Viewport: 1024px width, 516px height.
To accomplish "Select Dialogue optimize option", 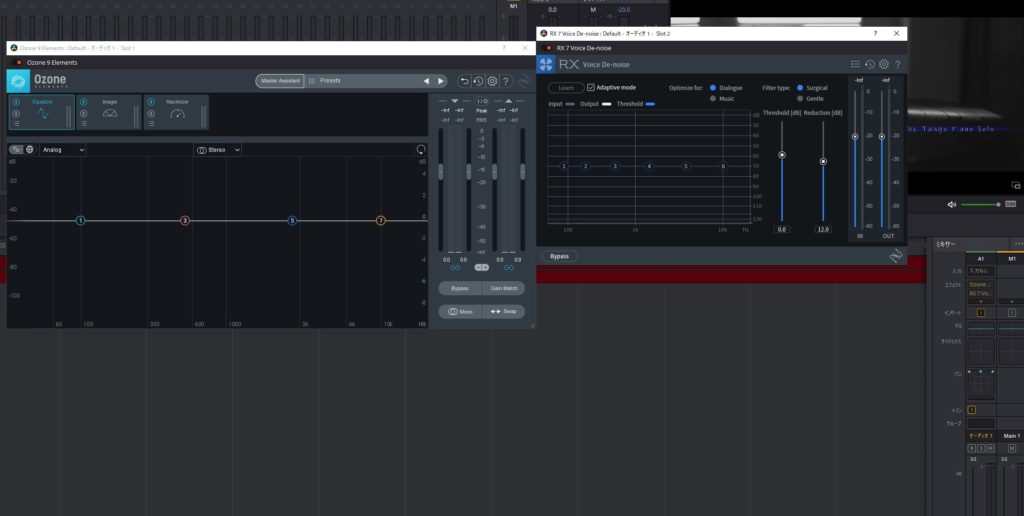I will 713,88.
